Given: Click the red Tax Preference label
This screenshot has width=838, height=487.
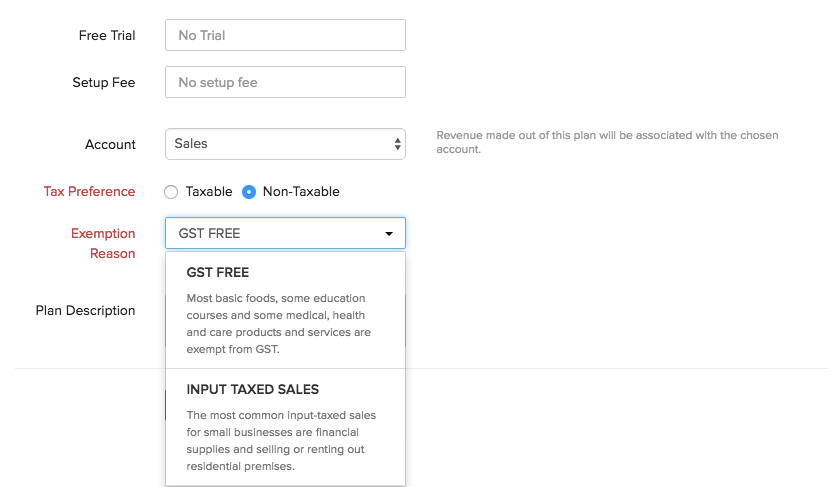Looking at the screenshot, I should pos(89,191).
